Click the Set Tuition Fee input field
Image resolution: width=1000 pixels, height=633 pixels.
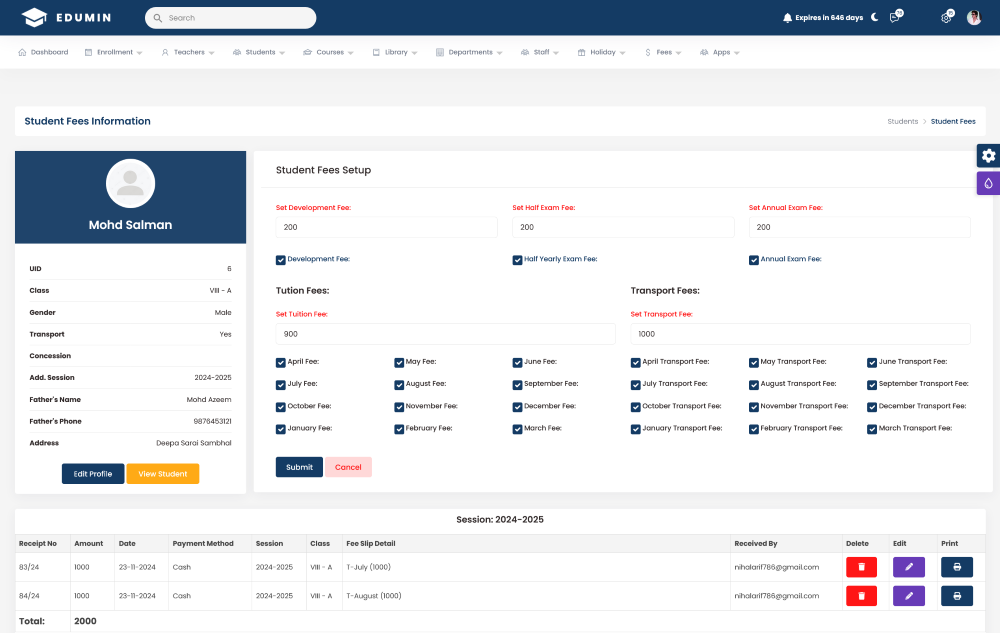pyautogui.click(x=446, y=334)
